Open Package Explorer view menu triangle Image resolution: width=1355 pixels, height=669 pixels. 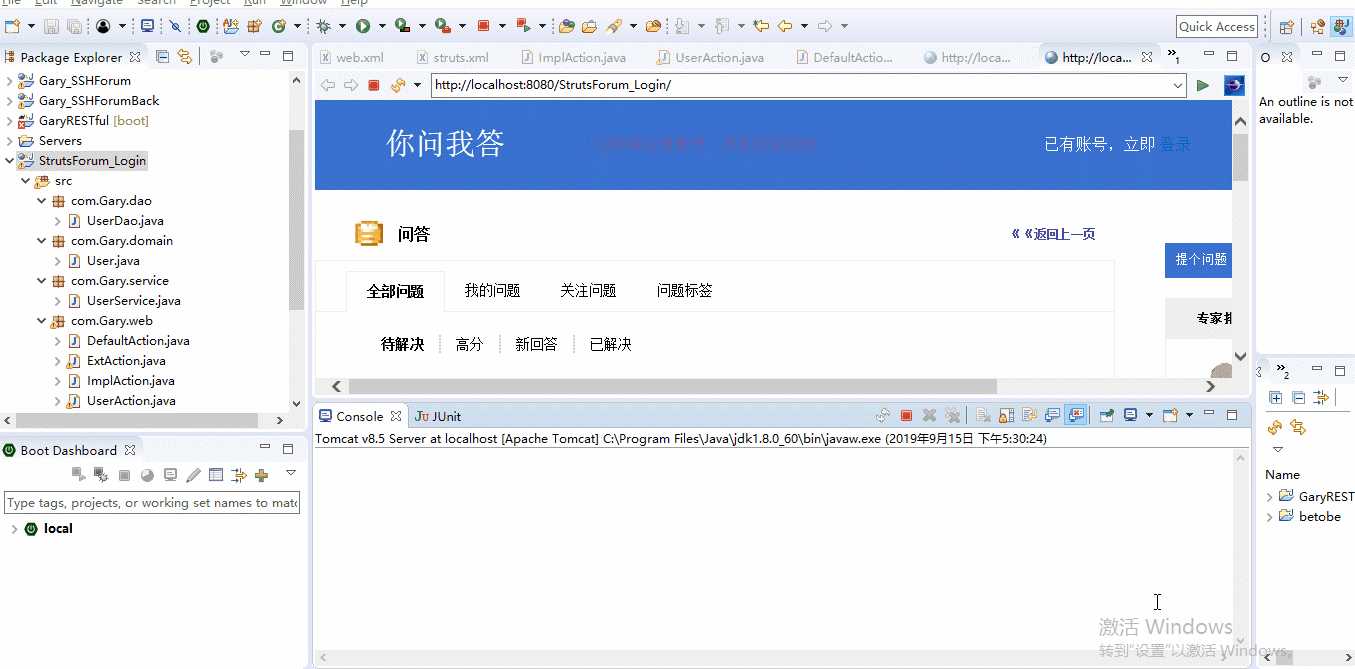click(244, 54)
